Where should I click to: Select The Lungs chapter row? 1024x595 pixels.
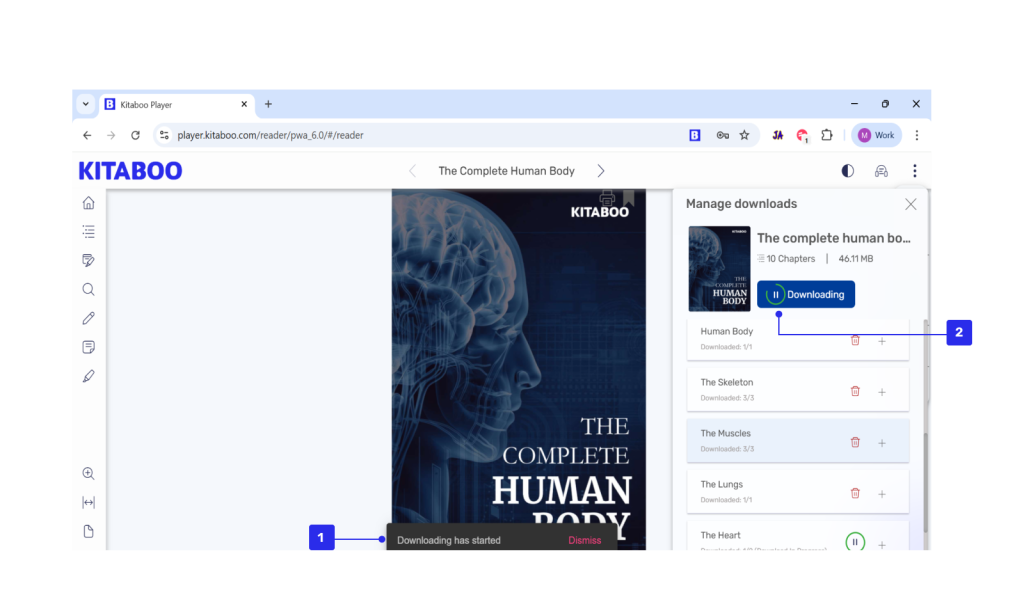[797, 492]
